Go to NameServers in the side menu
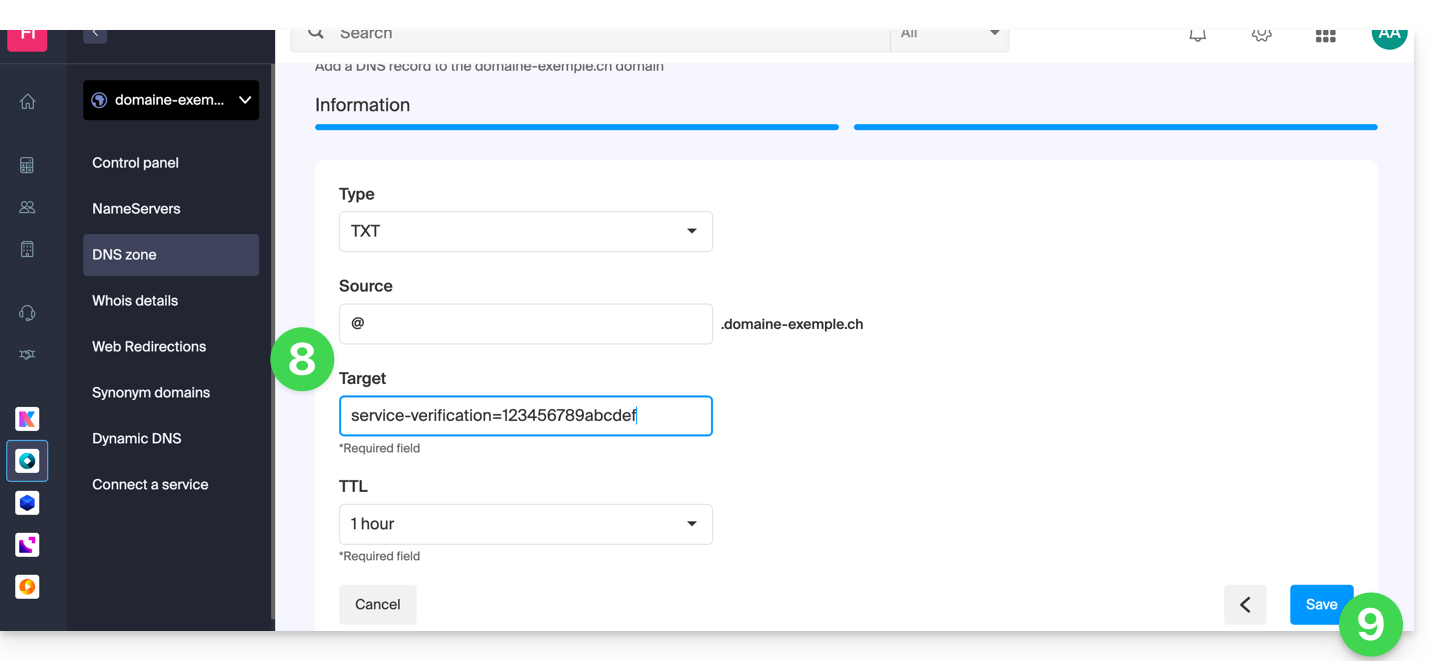Viewport: 1444px width, 661px height. (x=136, y=209)
